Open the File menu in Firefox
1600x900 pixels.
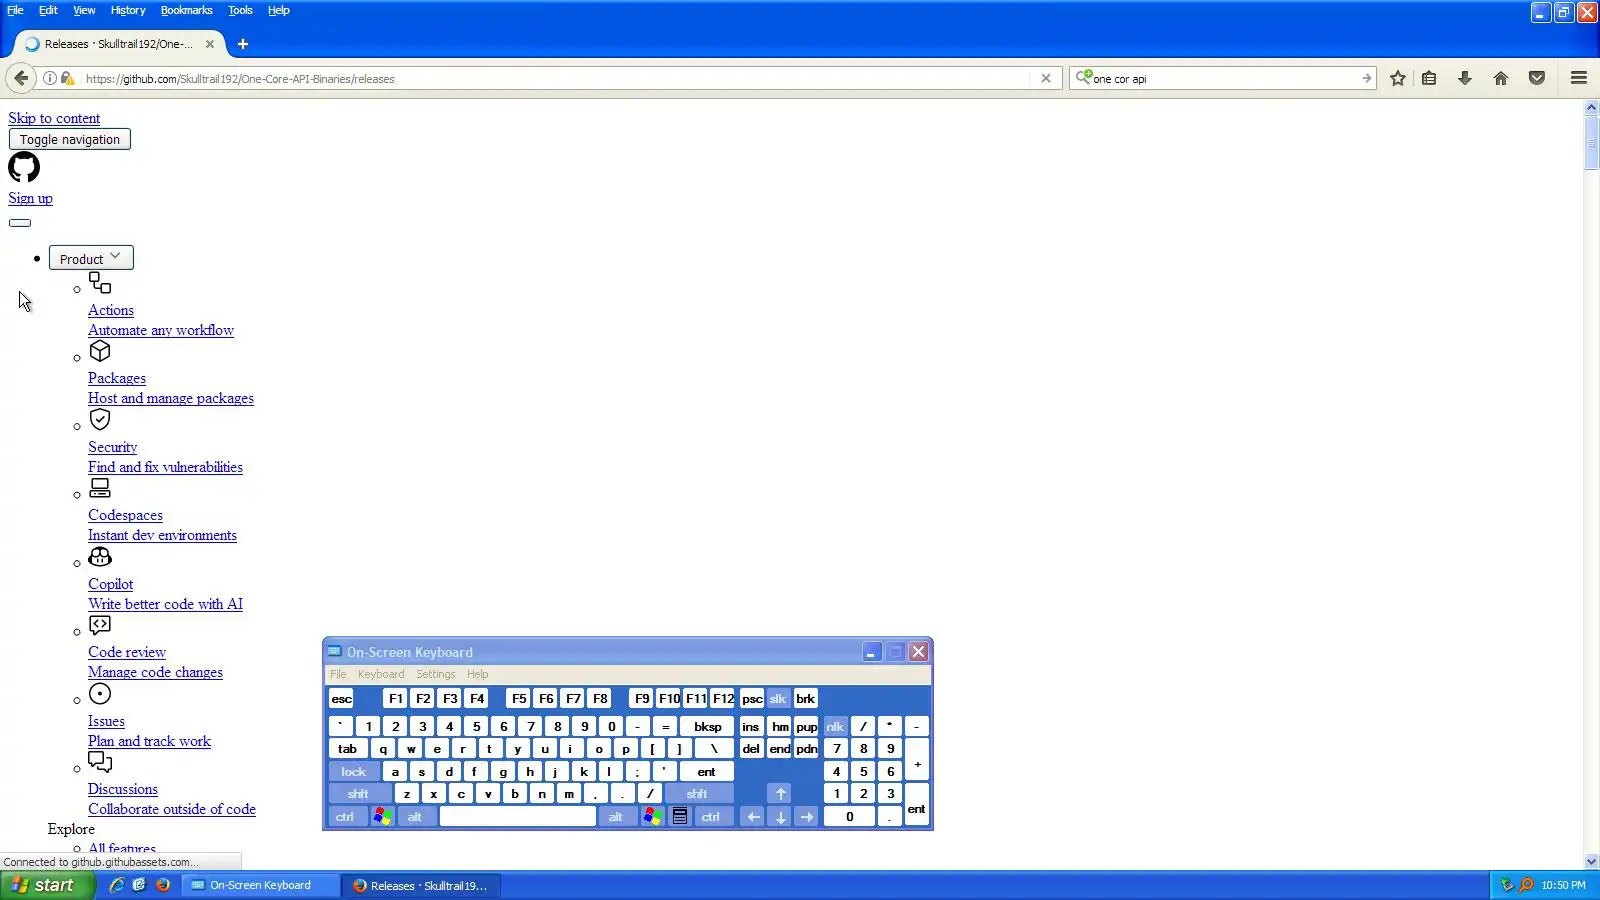coord(15,10)
